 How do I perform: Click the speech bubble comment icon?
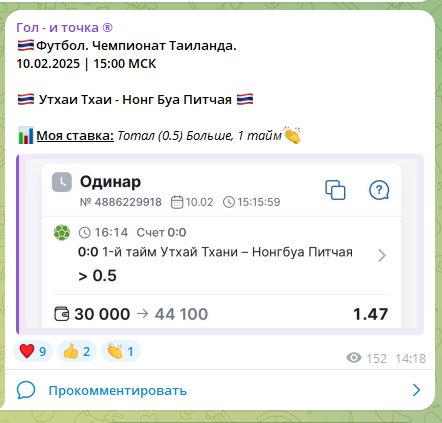coord(26,390)
